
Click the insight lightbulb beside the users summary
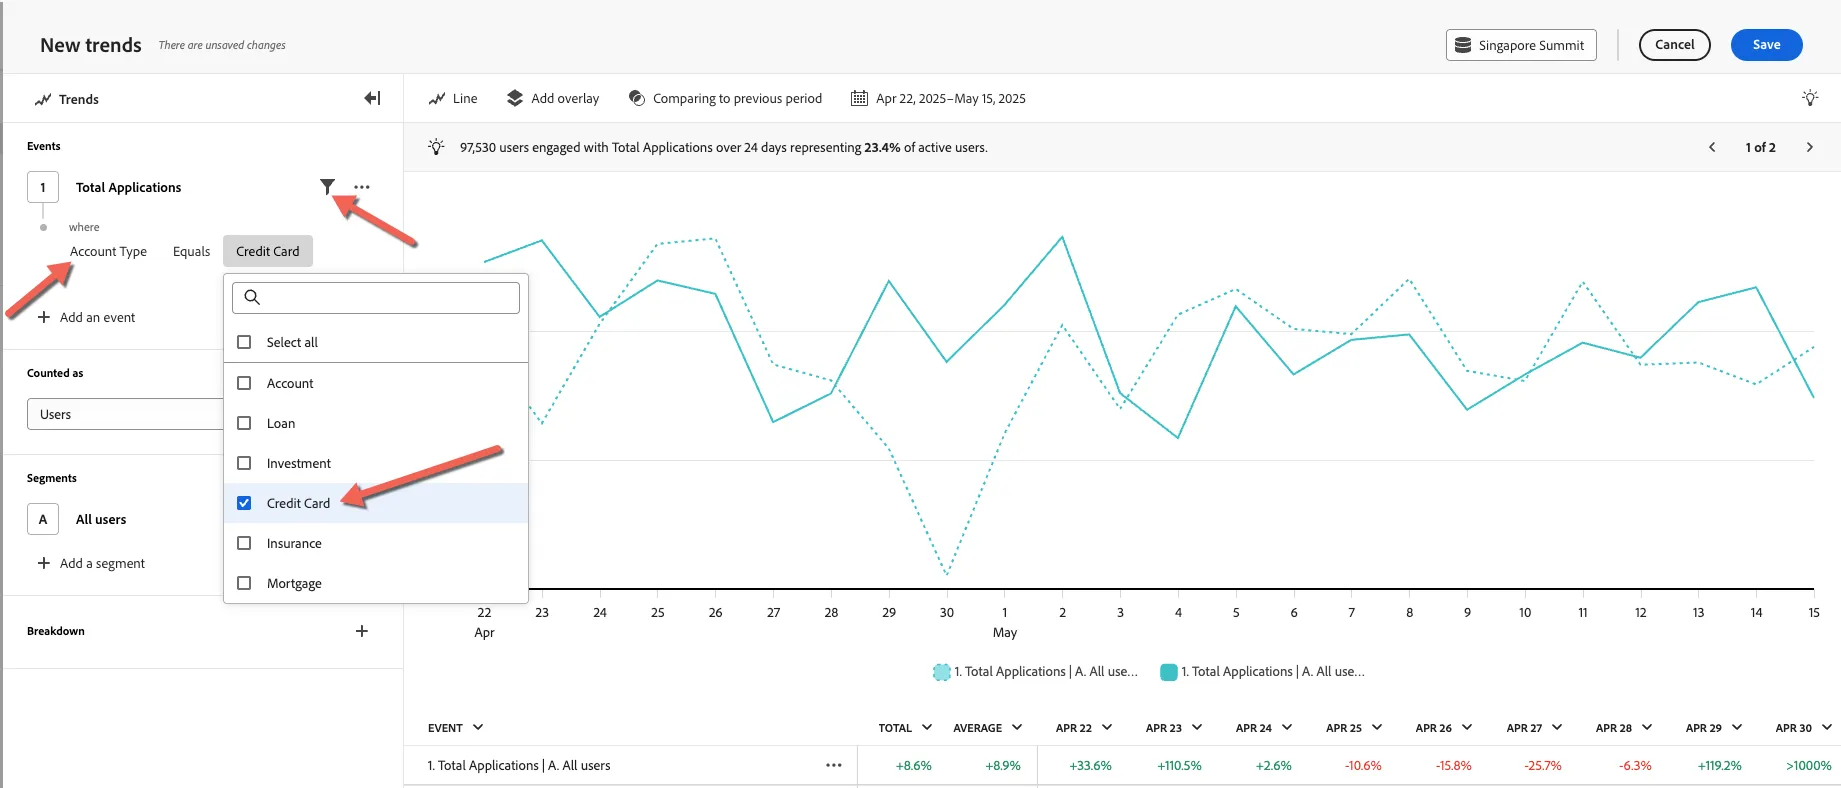tap(436, 147)
